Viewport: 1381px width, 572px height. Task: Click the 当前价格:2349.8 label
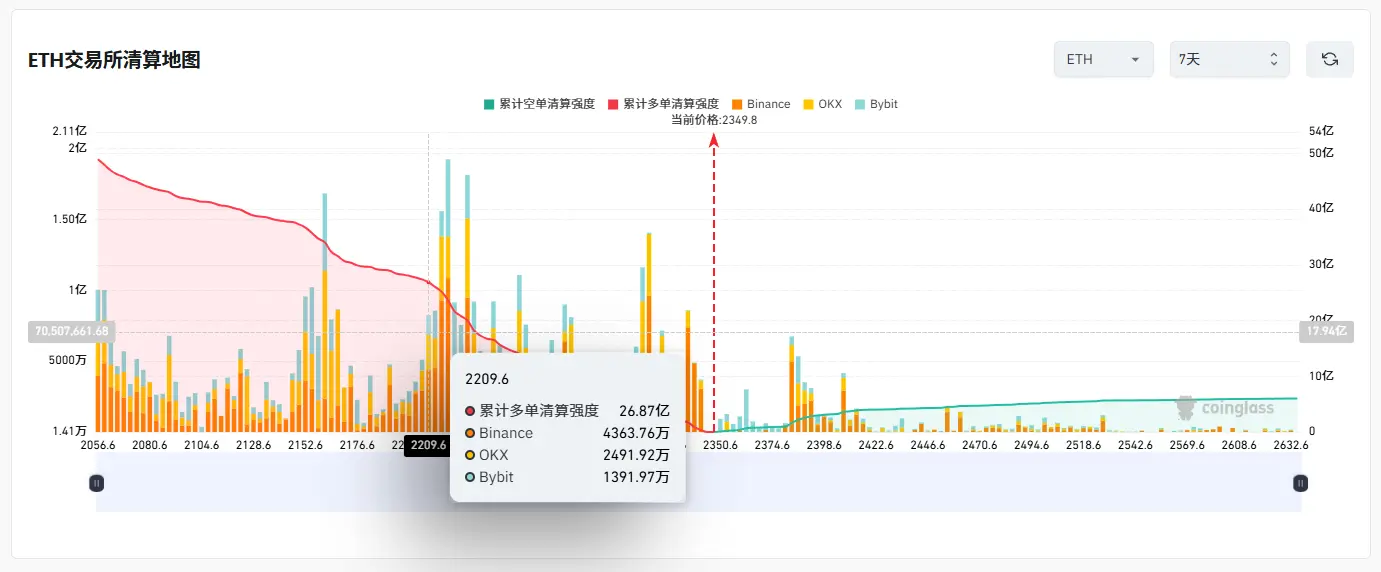point(714,119)
